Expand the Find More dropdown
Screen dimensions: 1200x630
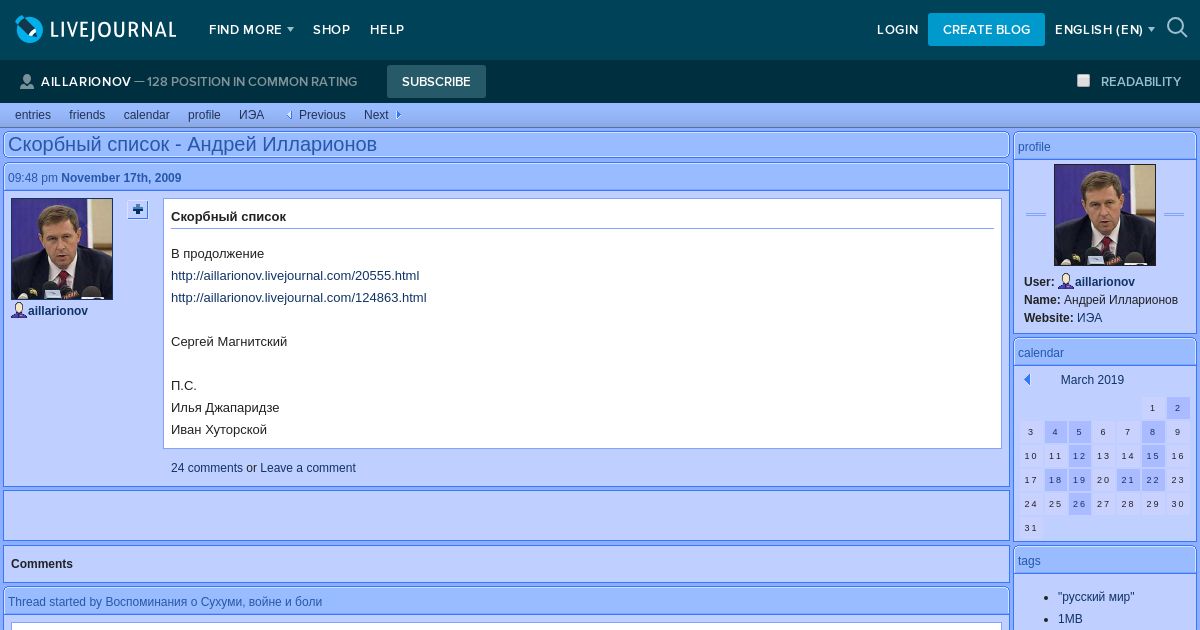pyautogui.click(x=251, y=30)
